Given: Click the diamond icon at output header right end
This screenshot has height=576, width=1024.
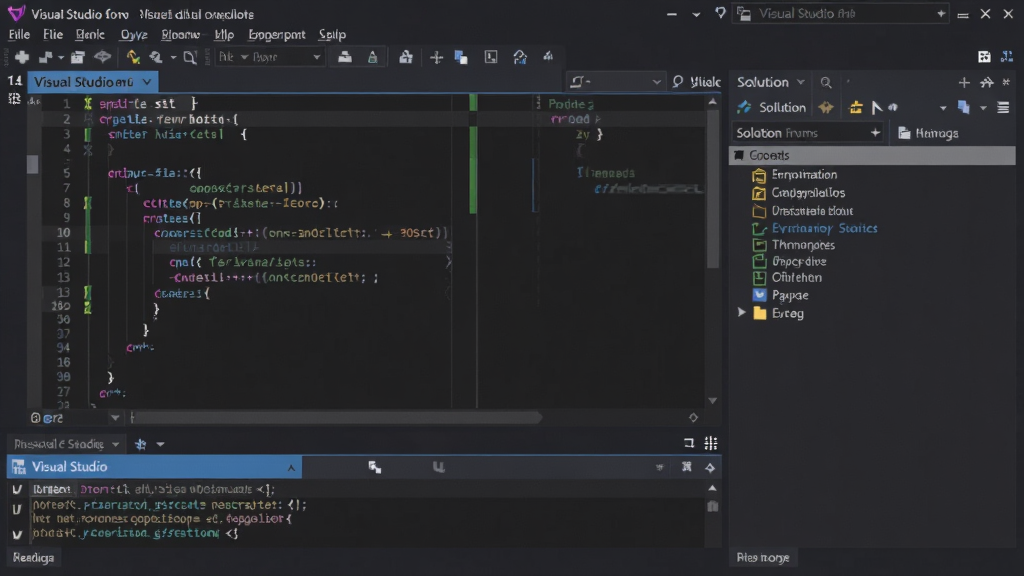Looking at the screenshot, I should pos(710,468).
